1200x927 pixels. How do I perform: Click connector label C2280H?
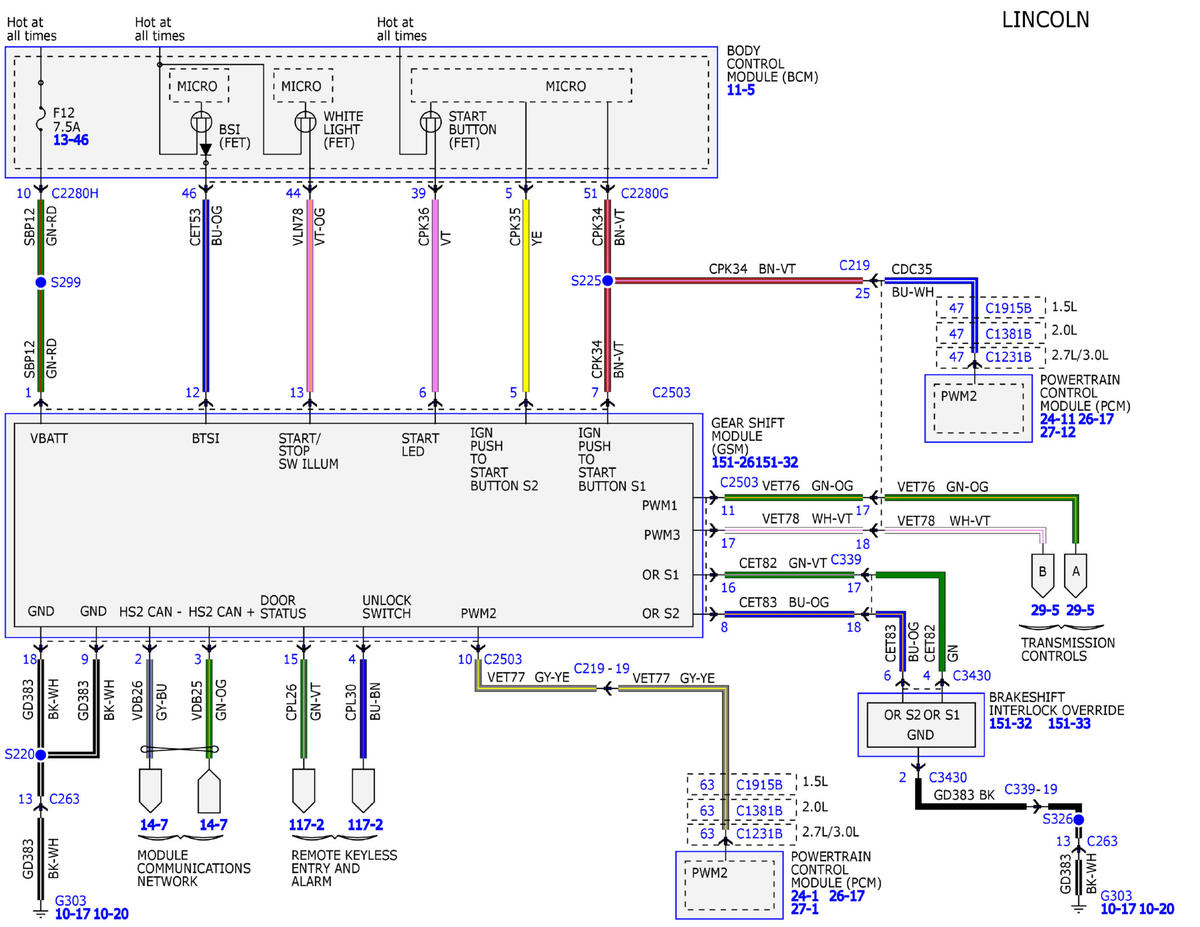[x=75, y=194]
